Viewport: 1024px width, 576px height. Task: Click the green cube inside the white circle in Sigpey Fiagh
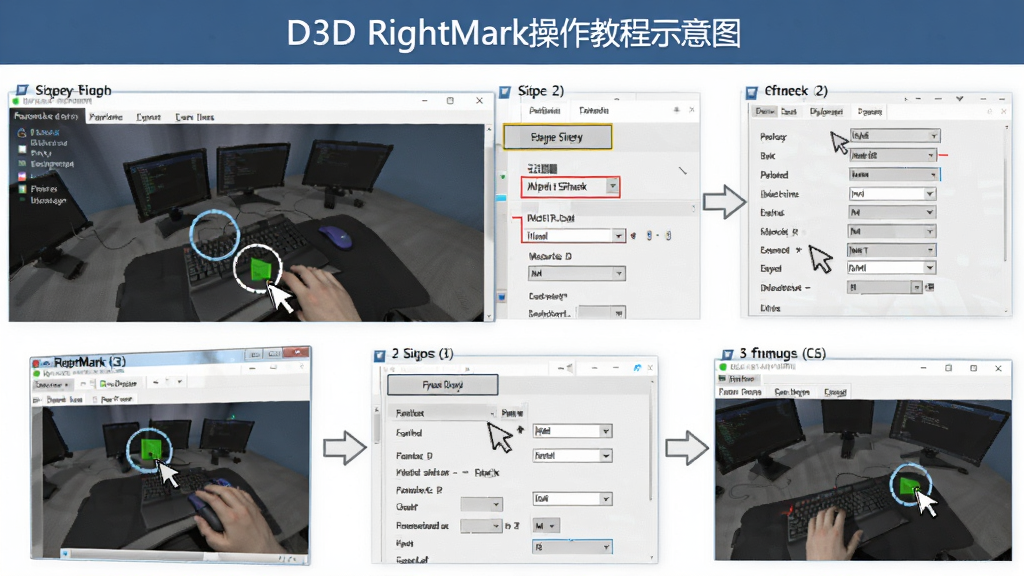pos(260,268)
